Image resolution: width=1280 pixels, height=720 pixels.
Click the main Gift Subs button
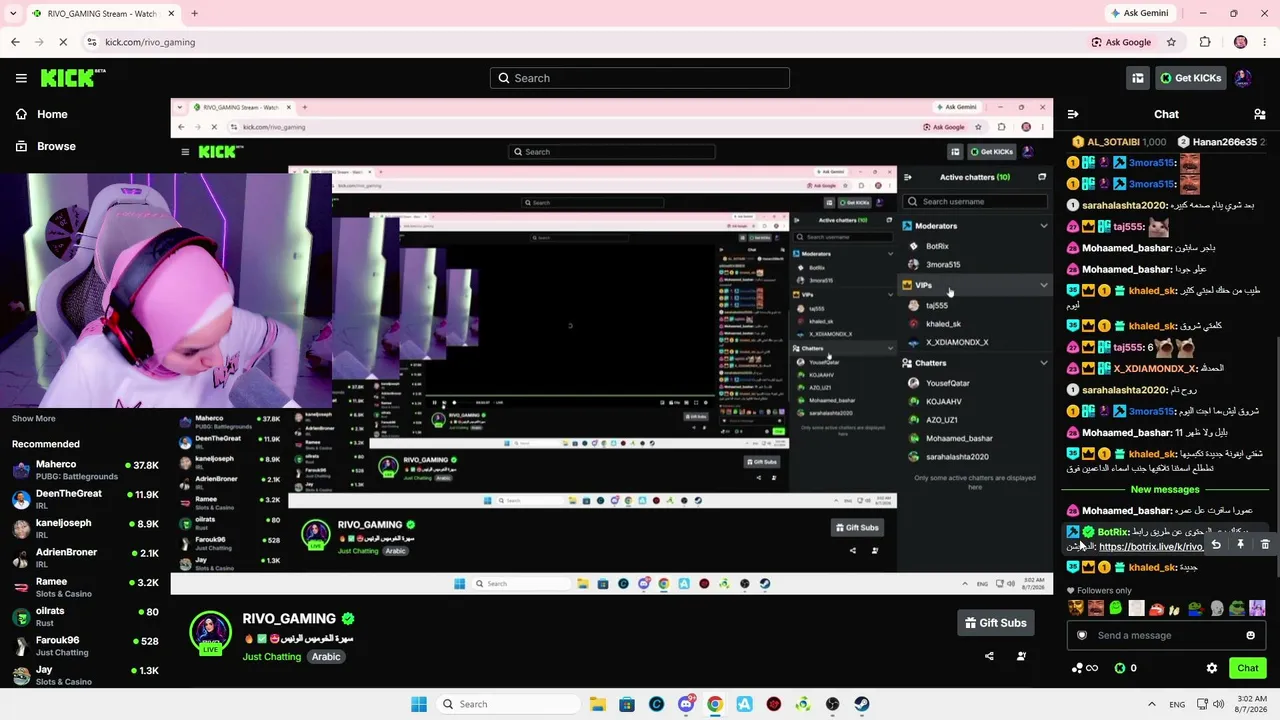coord(995,623)
